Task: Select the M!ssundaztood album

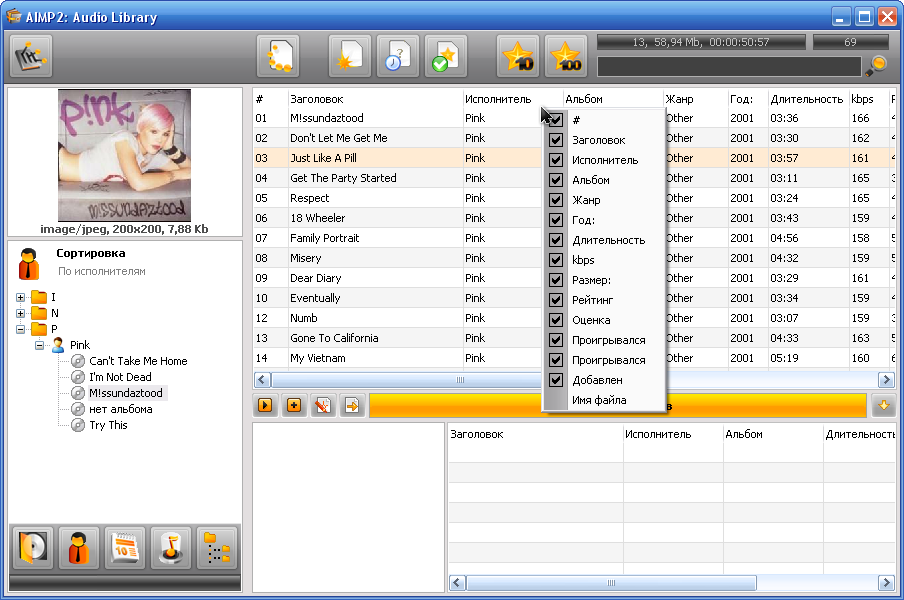Action: [x=126, y=393]
